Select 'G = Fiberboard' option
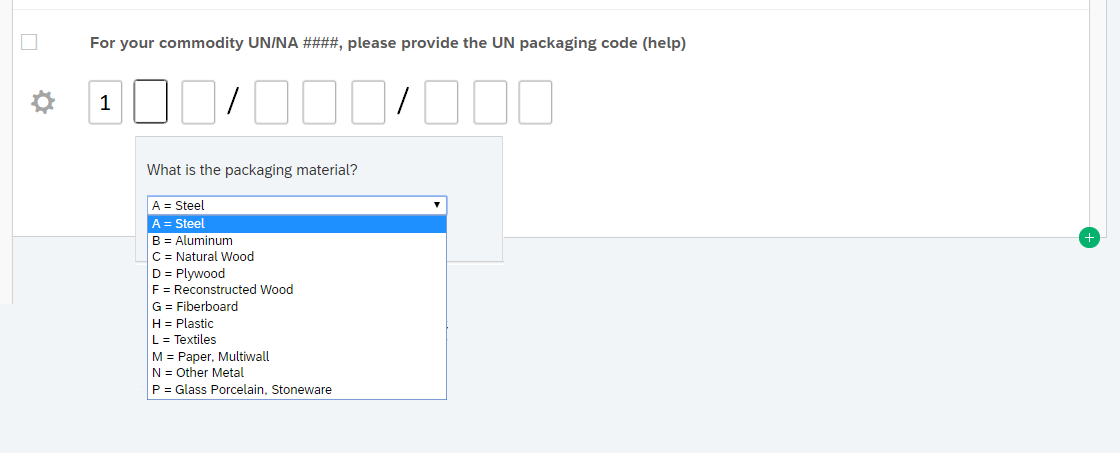This screenshot has width=1120, height=453. (296, 306)
